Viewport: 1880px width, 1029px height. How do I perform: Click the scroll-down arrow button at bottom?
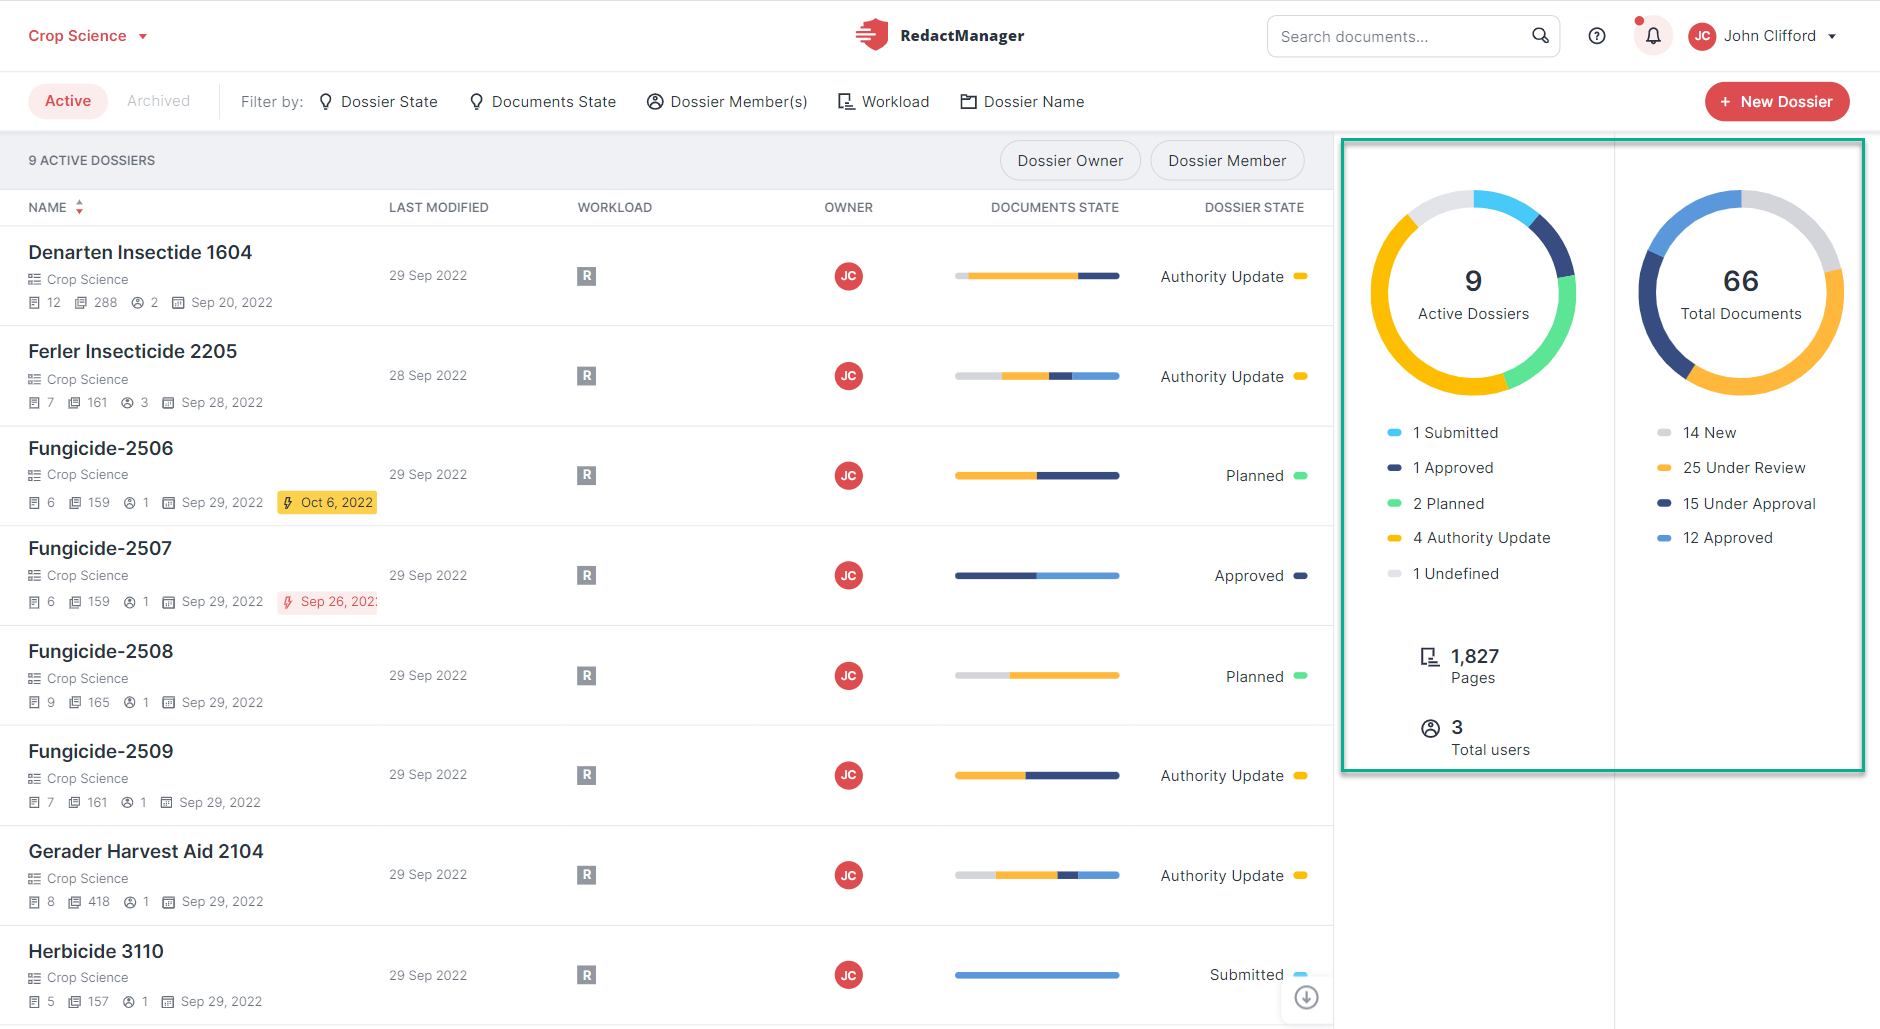click(1306, 997)
